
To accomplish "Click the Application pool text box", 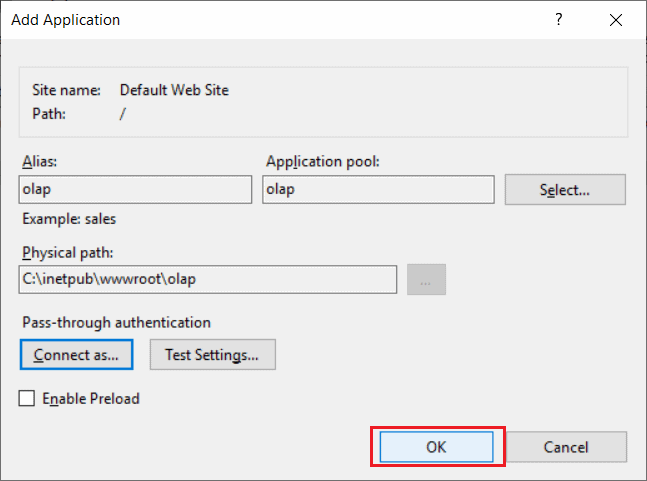I will [378, 190].
